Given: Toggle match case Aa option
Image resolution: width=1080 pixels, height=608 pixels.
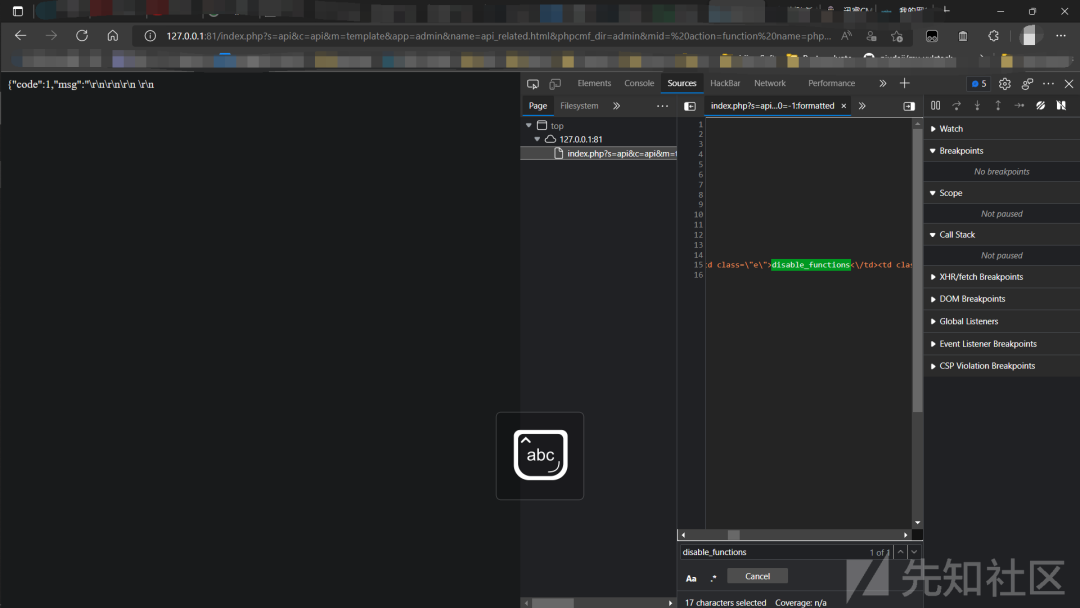Looking at the screenshot, I should pos(691,578).
